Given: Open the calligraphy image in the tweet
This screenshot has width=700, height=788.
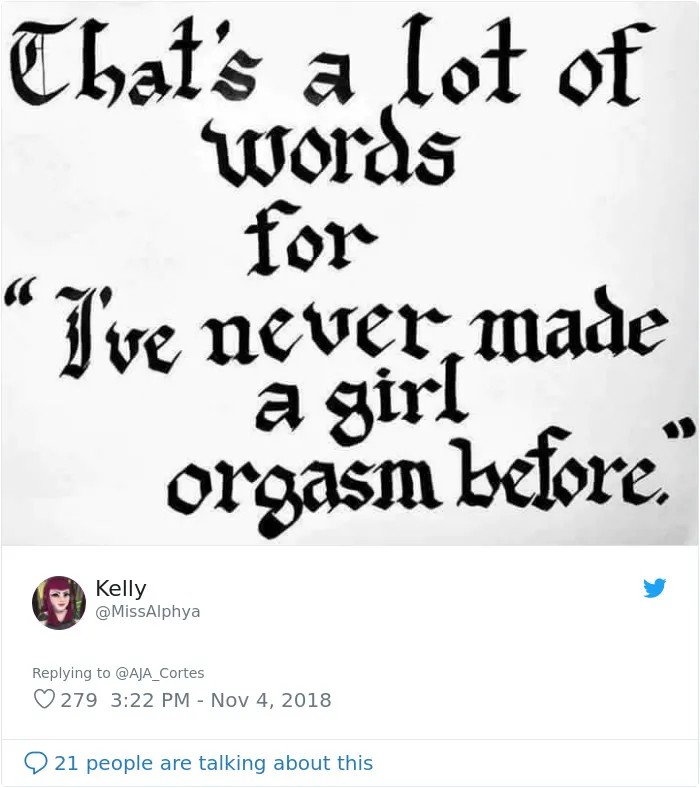Looking at the screenshot, I should (x=350, y=273).
